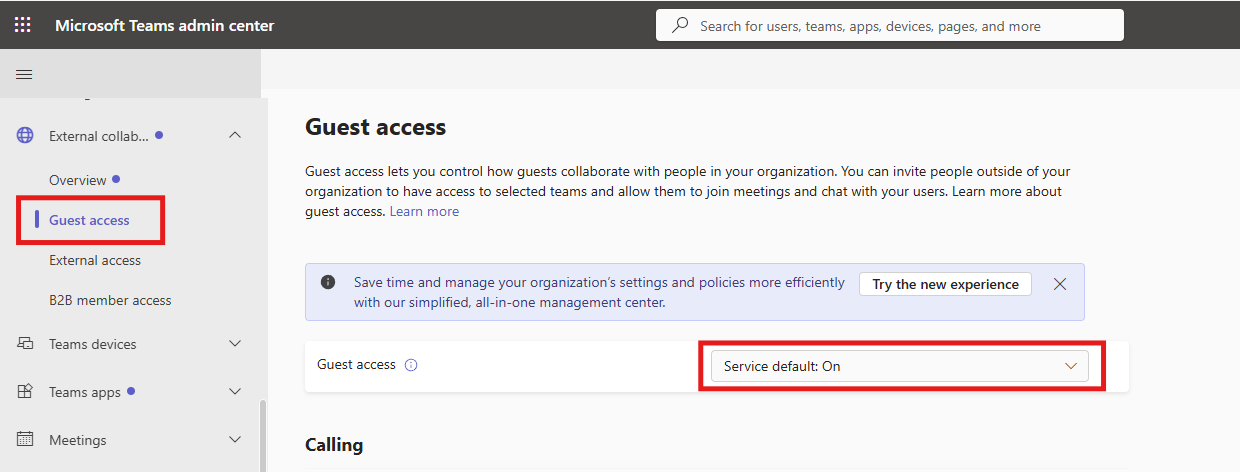Click the External collaboration globe icon
The width and height of the screenshot is (1240, 472).
tap(25, 135)
